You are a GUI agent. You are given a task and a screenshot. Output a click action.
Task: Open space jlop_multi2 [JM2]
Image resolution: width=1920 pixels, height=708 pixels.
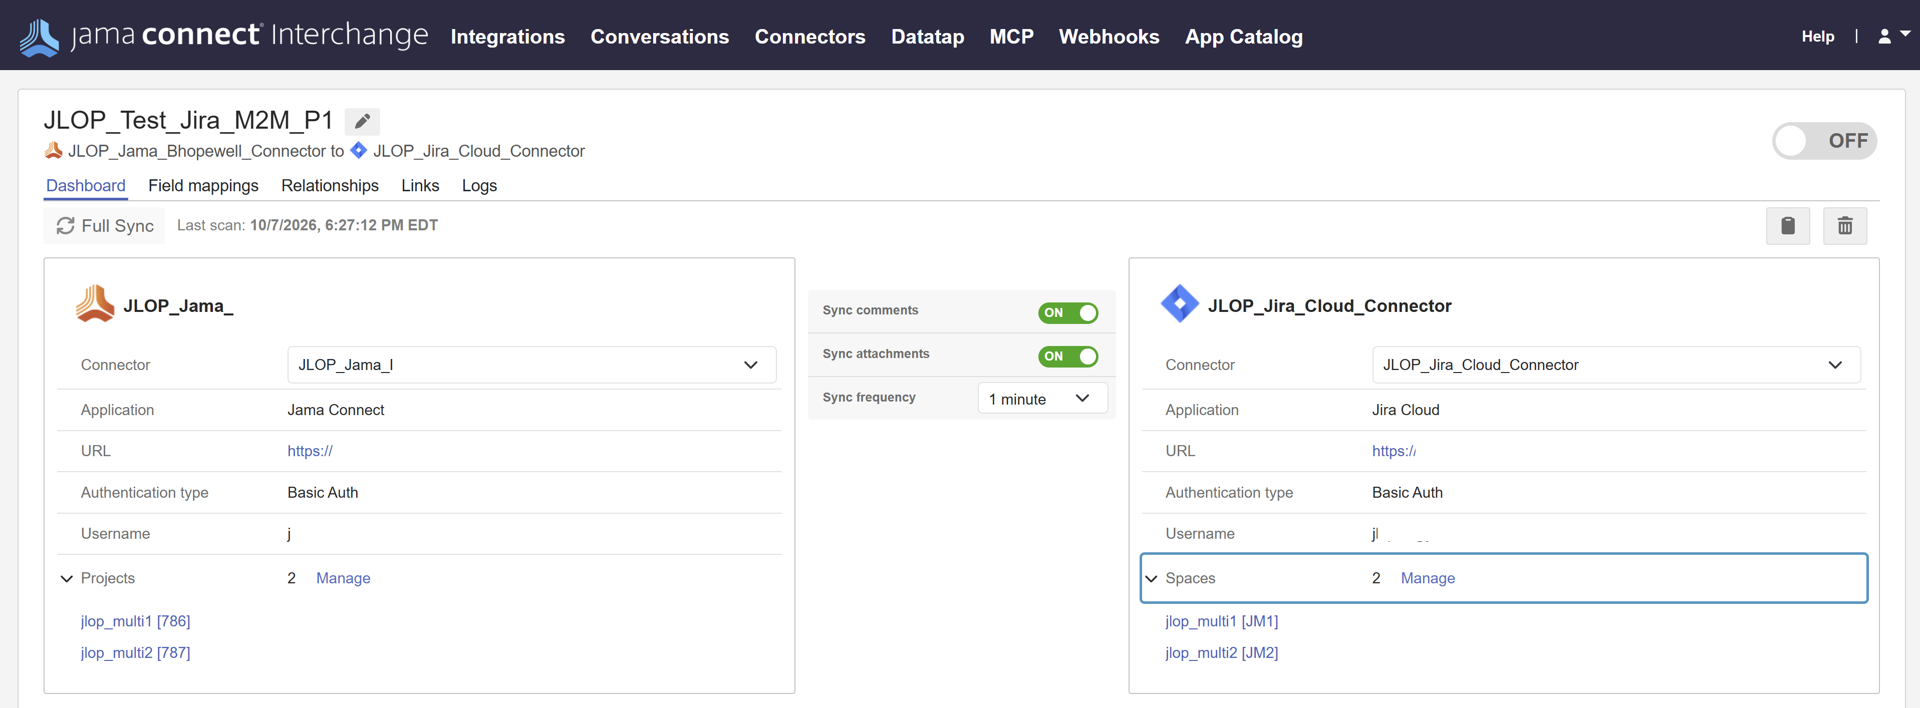pyautogui.click(x=1222, y=653)
